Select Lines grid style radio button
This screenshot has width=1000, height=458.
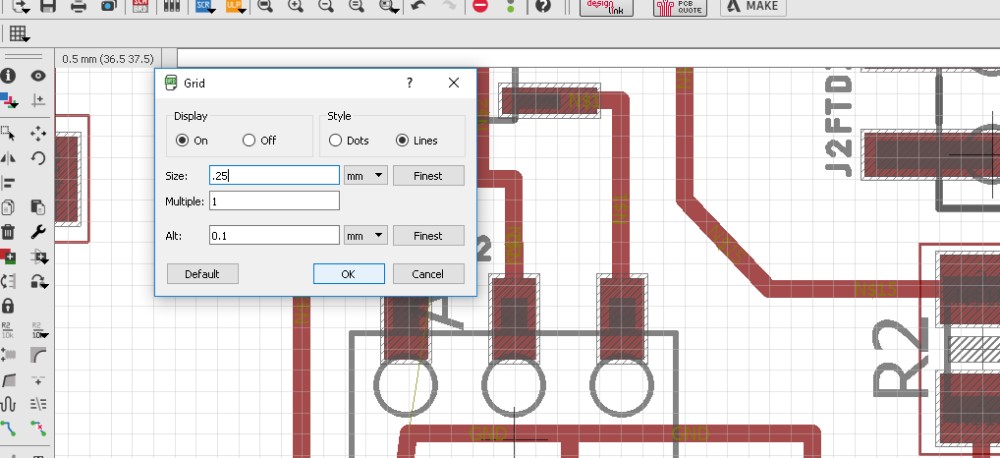(403, 141)
